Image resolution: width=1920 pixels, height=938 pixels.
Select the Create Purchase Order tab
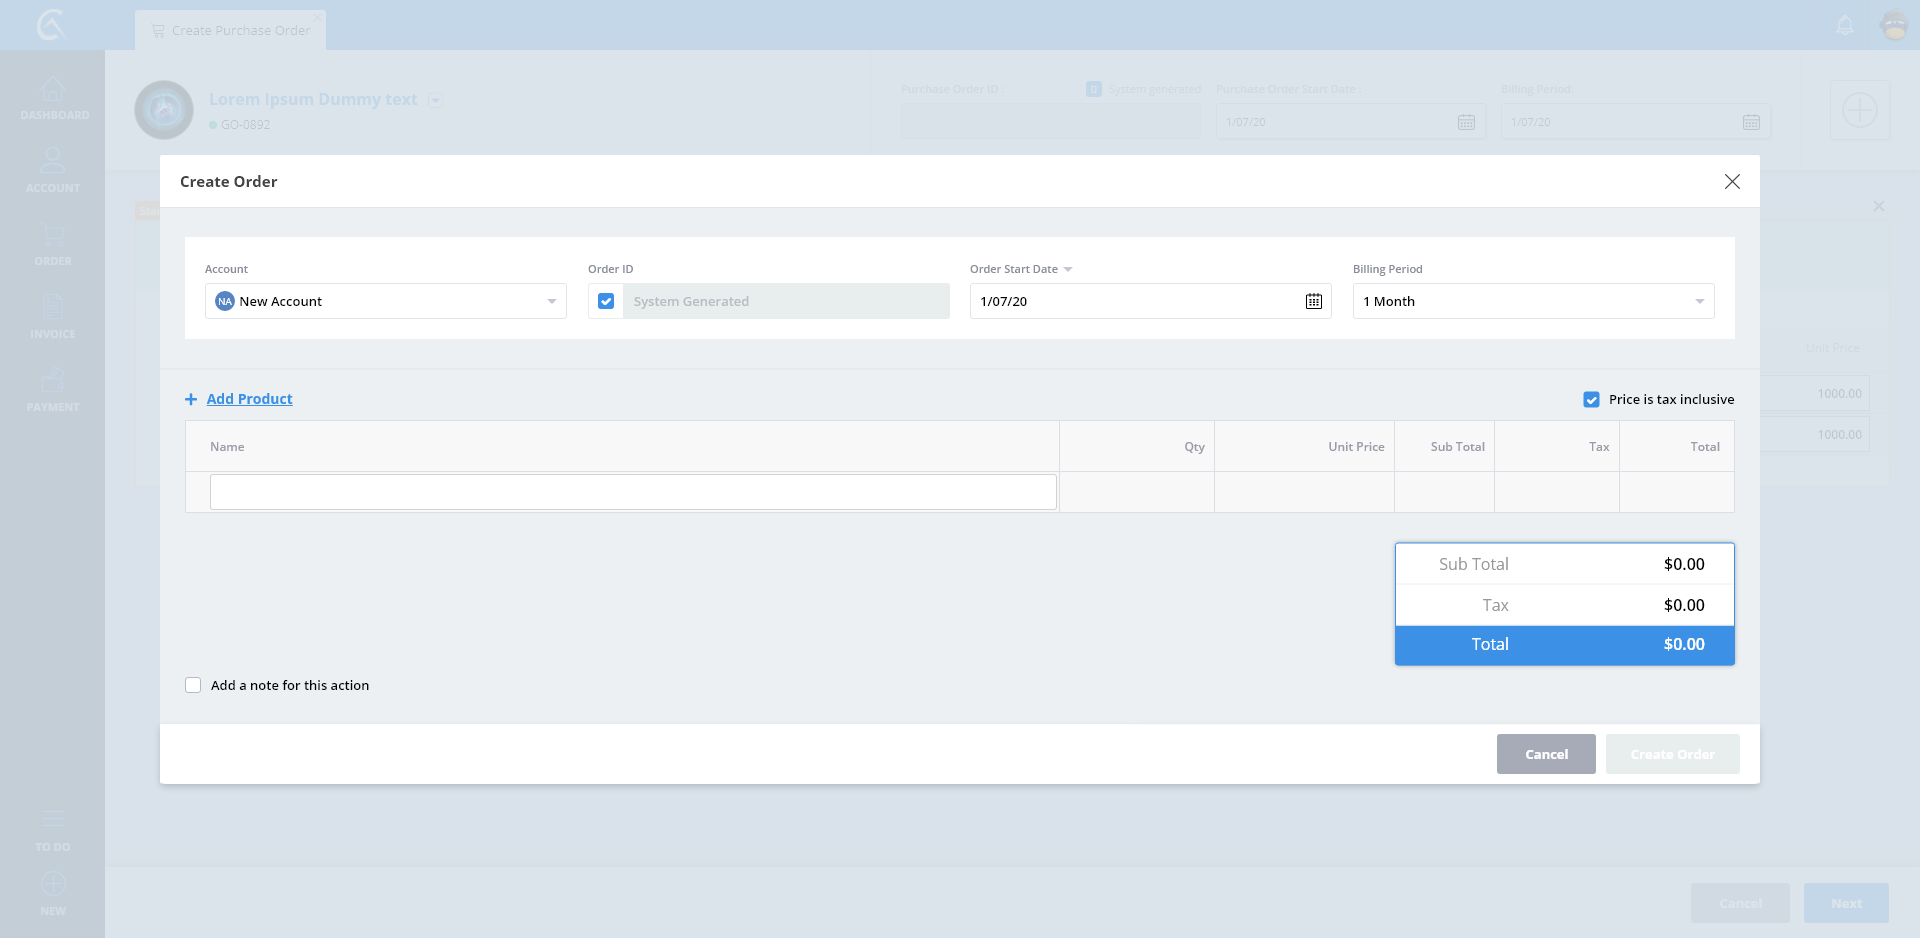(231, 30)
